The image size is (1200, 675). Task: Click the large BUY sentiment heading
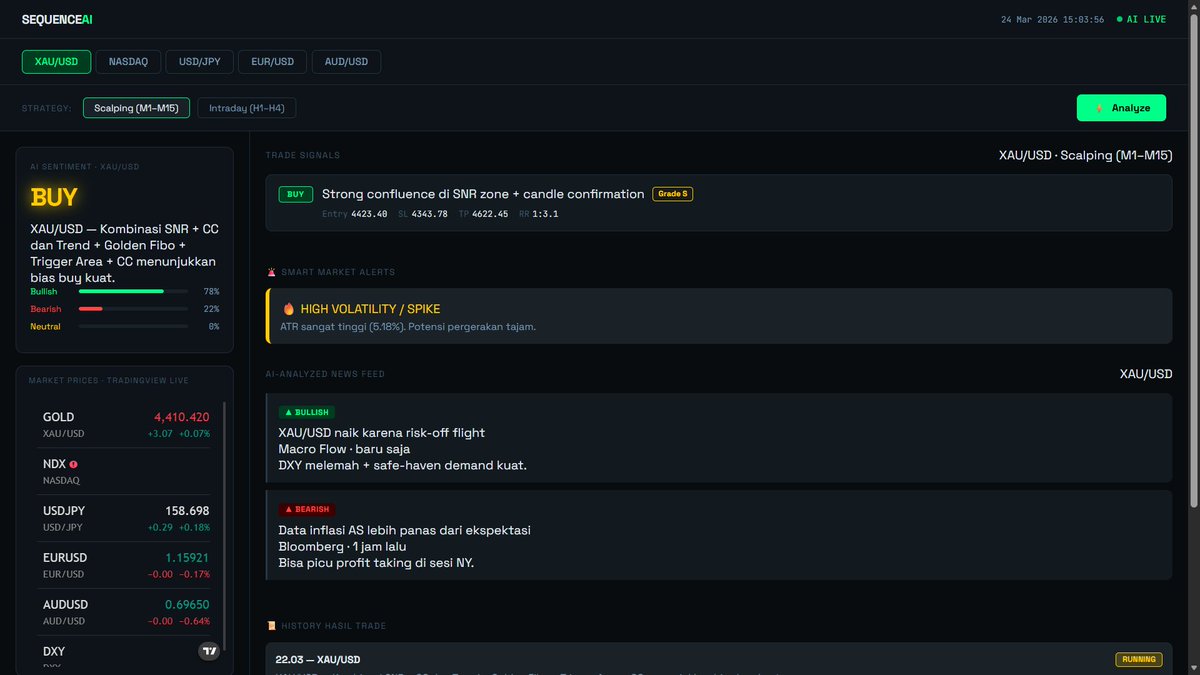pyautogui.click(x=54, y=197)
